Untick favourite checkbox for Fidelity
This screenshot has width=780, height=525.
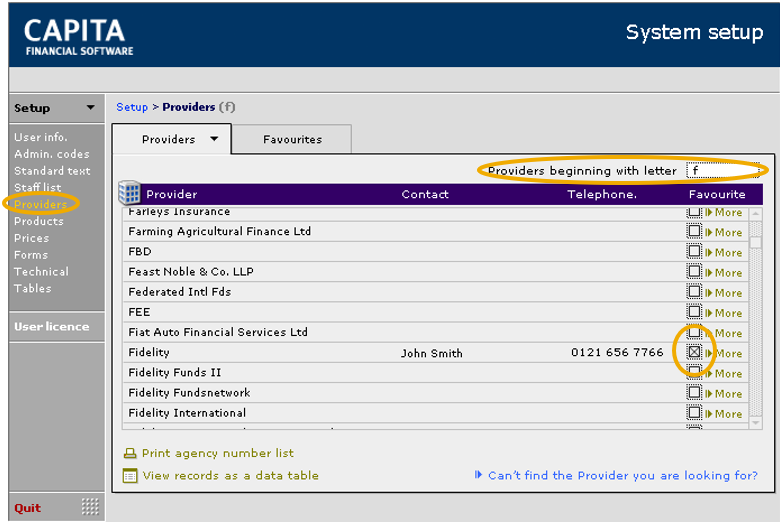tap(694, 352)
